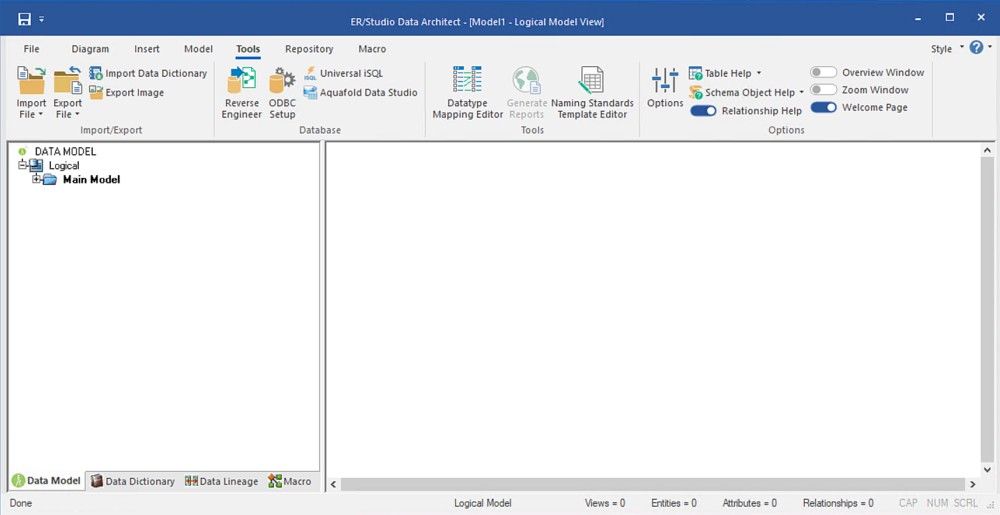Enable Overview Window toggle

[823, 73]
